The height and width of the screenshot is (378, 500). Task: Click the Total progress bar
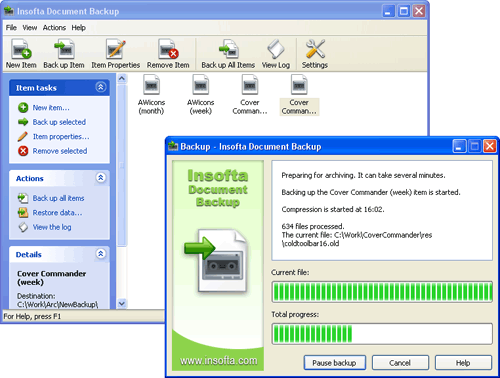[382, 334]
